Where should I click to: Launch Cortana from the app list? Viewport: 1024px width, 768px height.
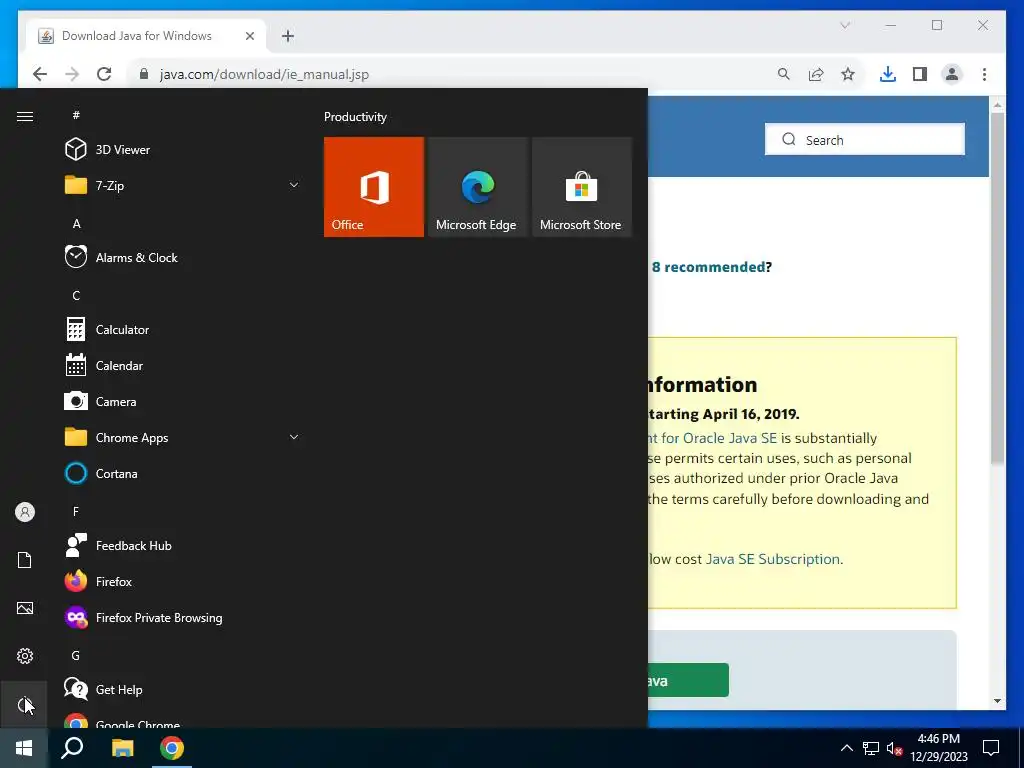pyautogui.click(x=183, y=473)
